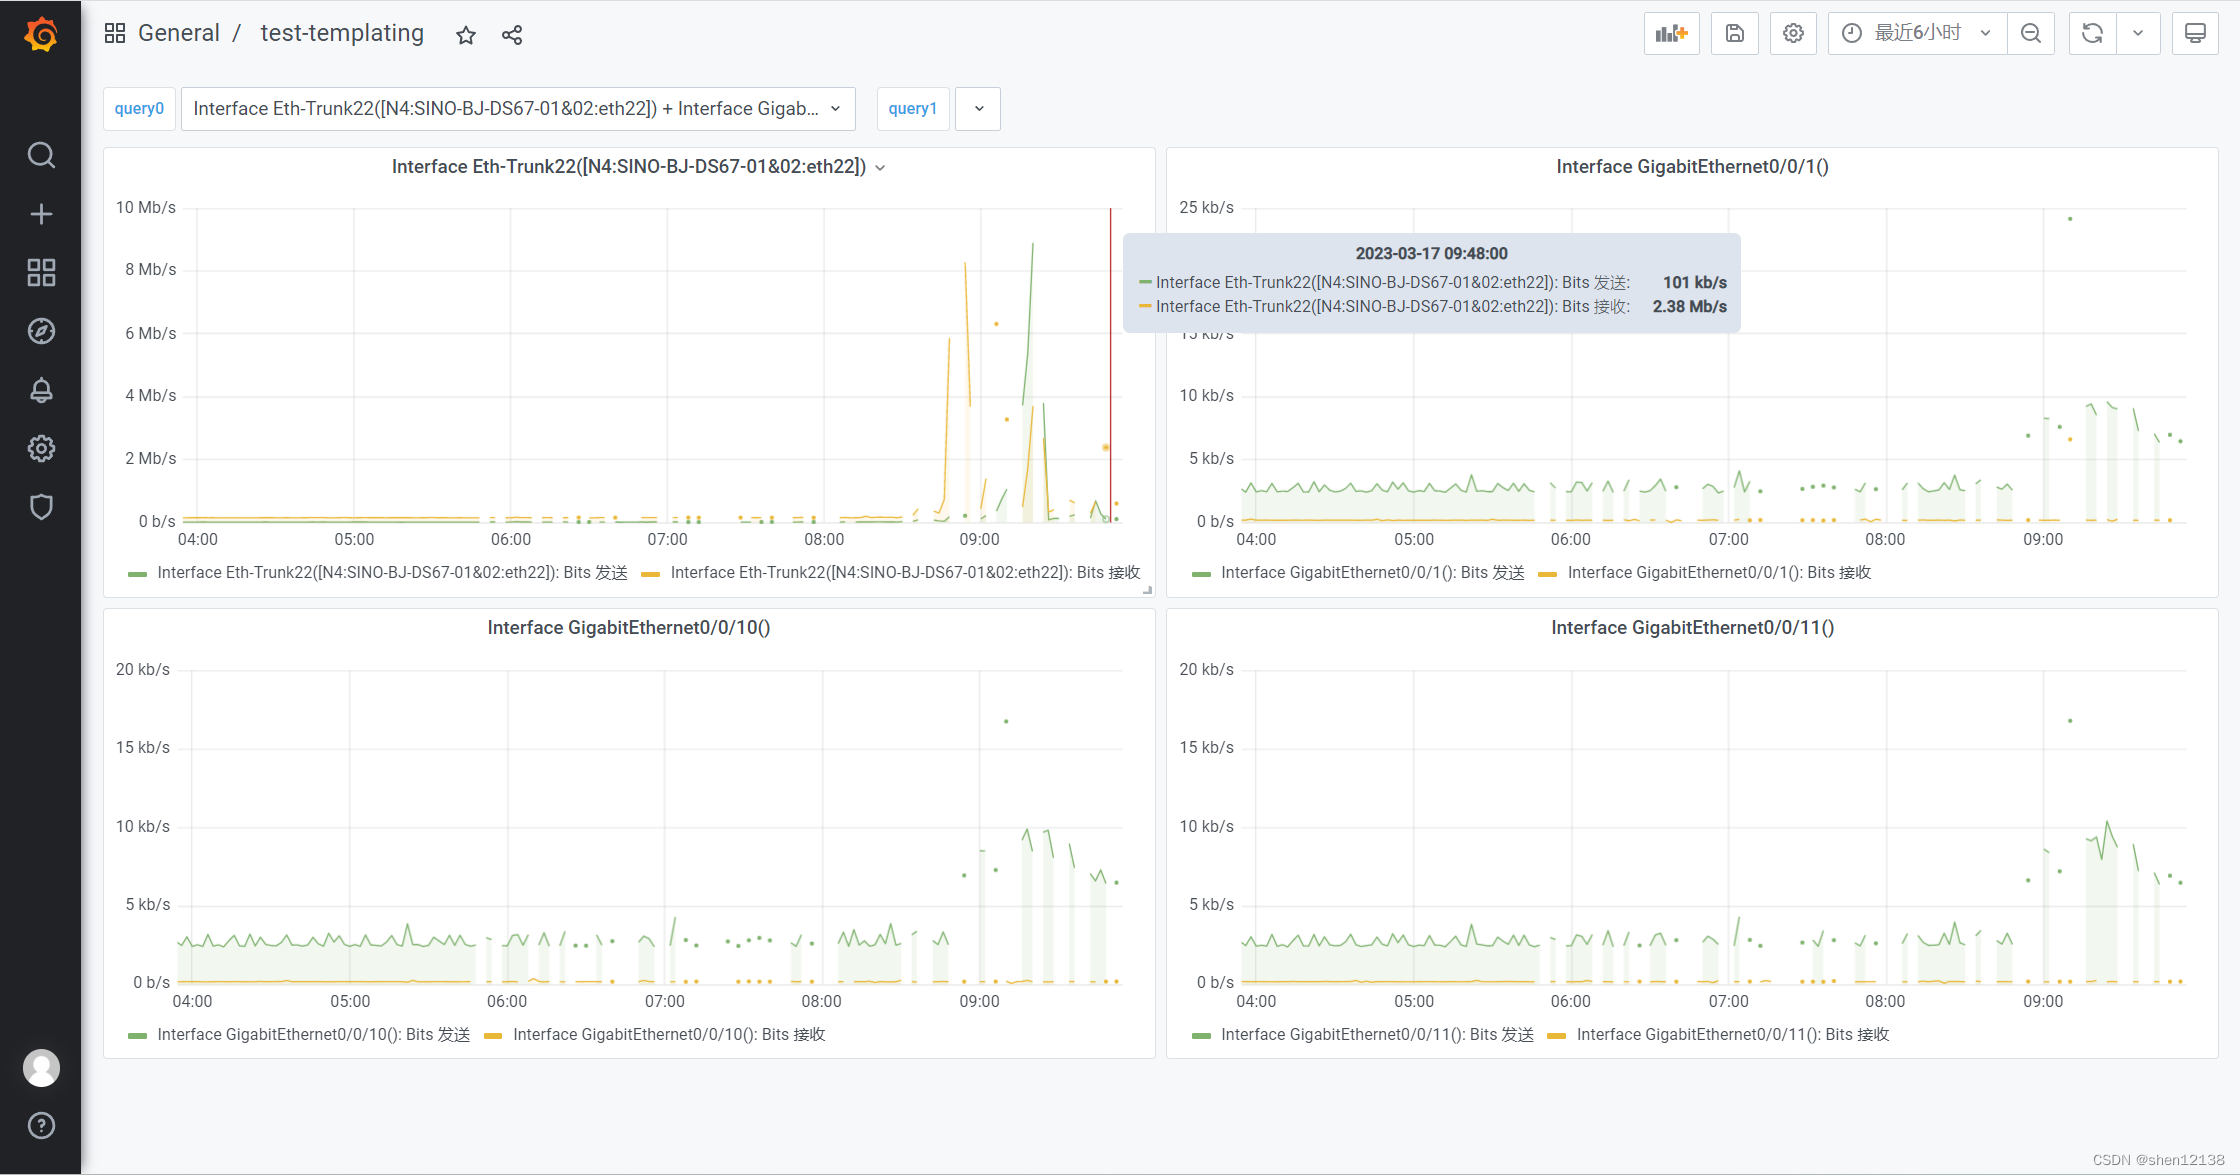Save the dashboard with the disk icon
Viewport: 2240px width, 1175px height.
[x=1734, y=33]
